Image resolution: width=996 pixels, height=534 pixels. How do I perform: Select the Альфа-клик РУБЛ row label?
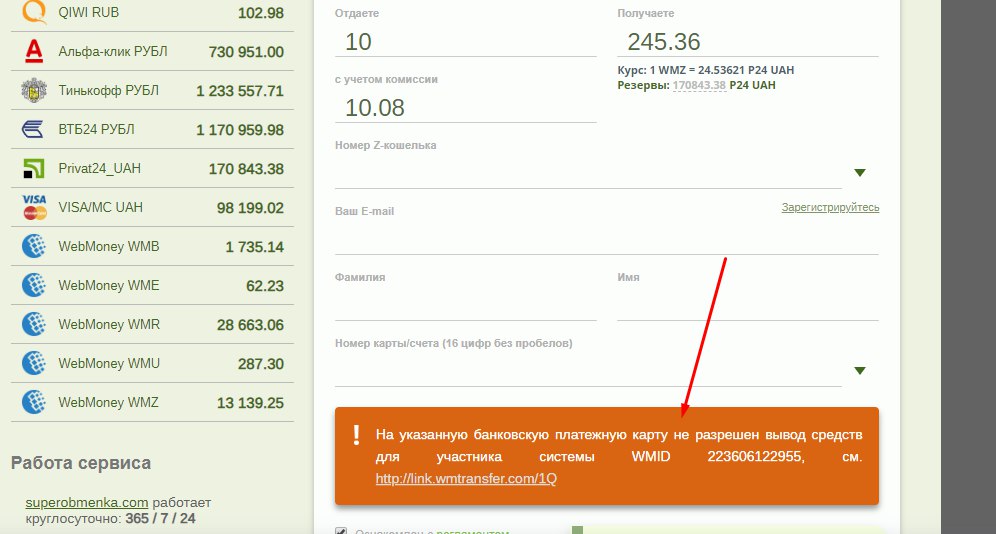tap(113, 51)
